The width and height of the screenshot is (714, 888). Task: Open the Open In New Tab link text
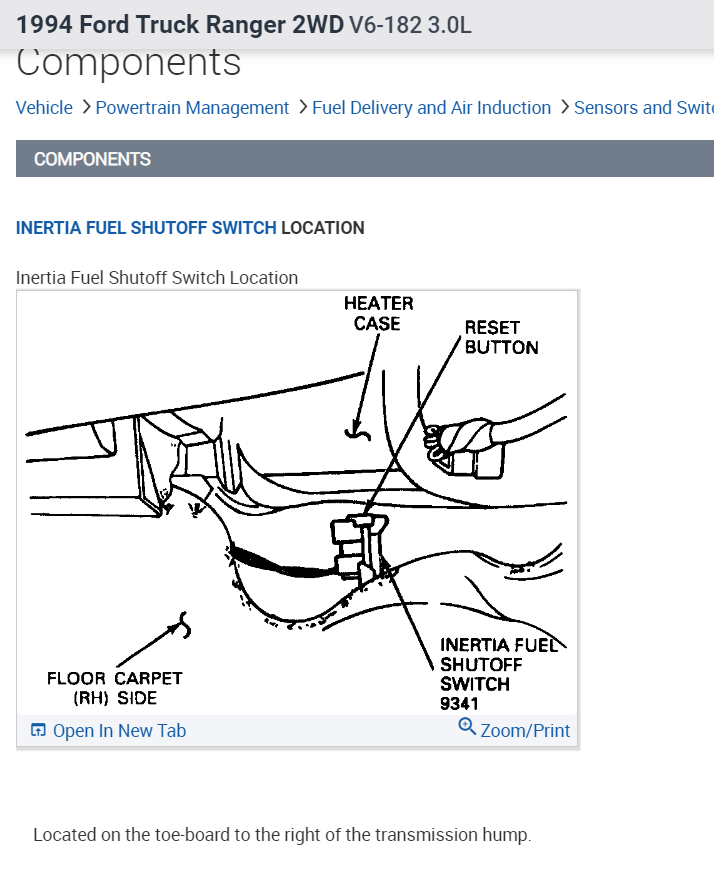click(119, 731)
